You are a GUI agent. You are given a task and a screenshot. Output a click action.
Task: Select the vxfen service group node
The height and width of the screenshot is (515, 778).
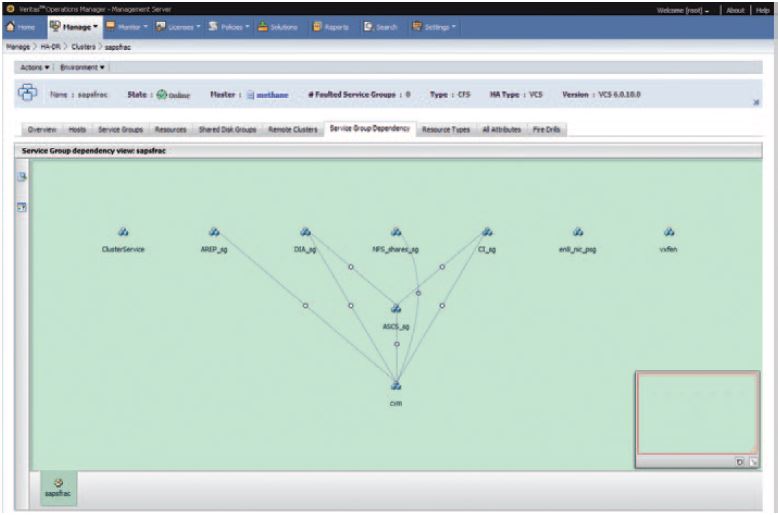click(x=669, y=232)
